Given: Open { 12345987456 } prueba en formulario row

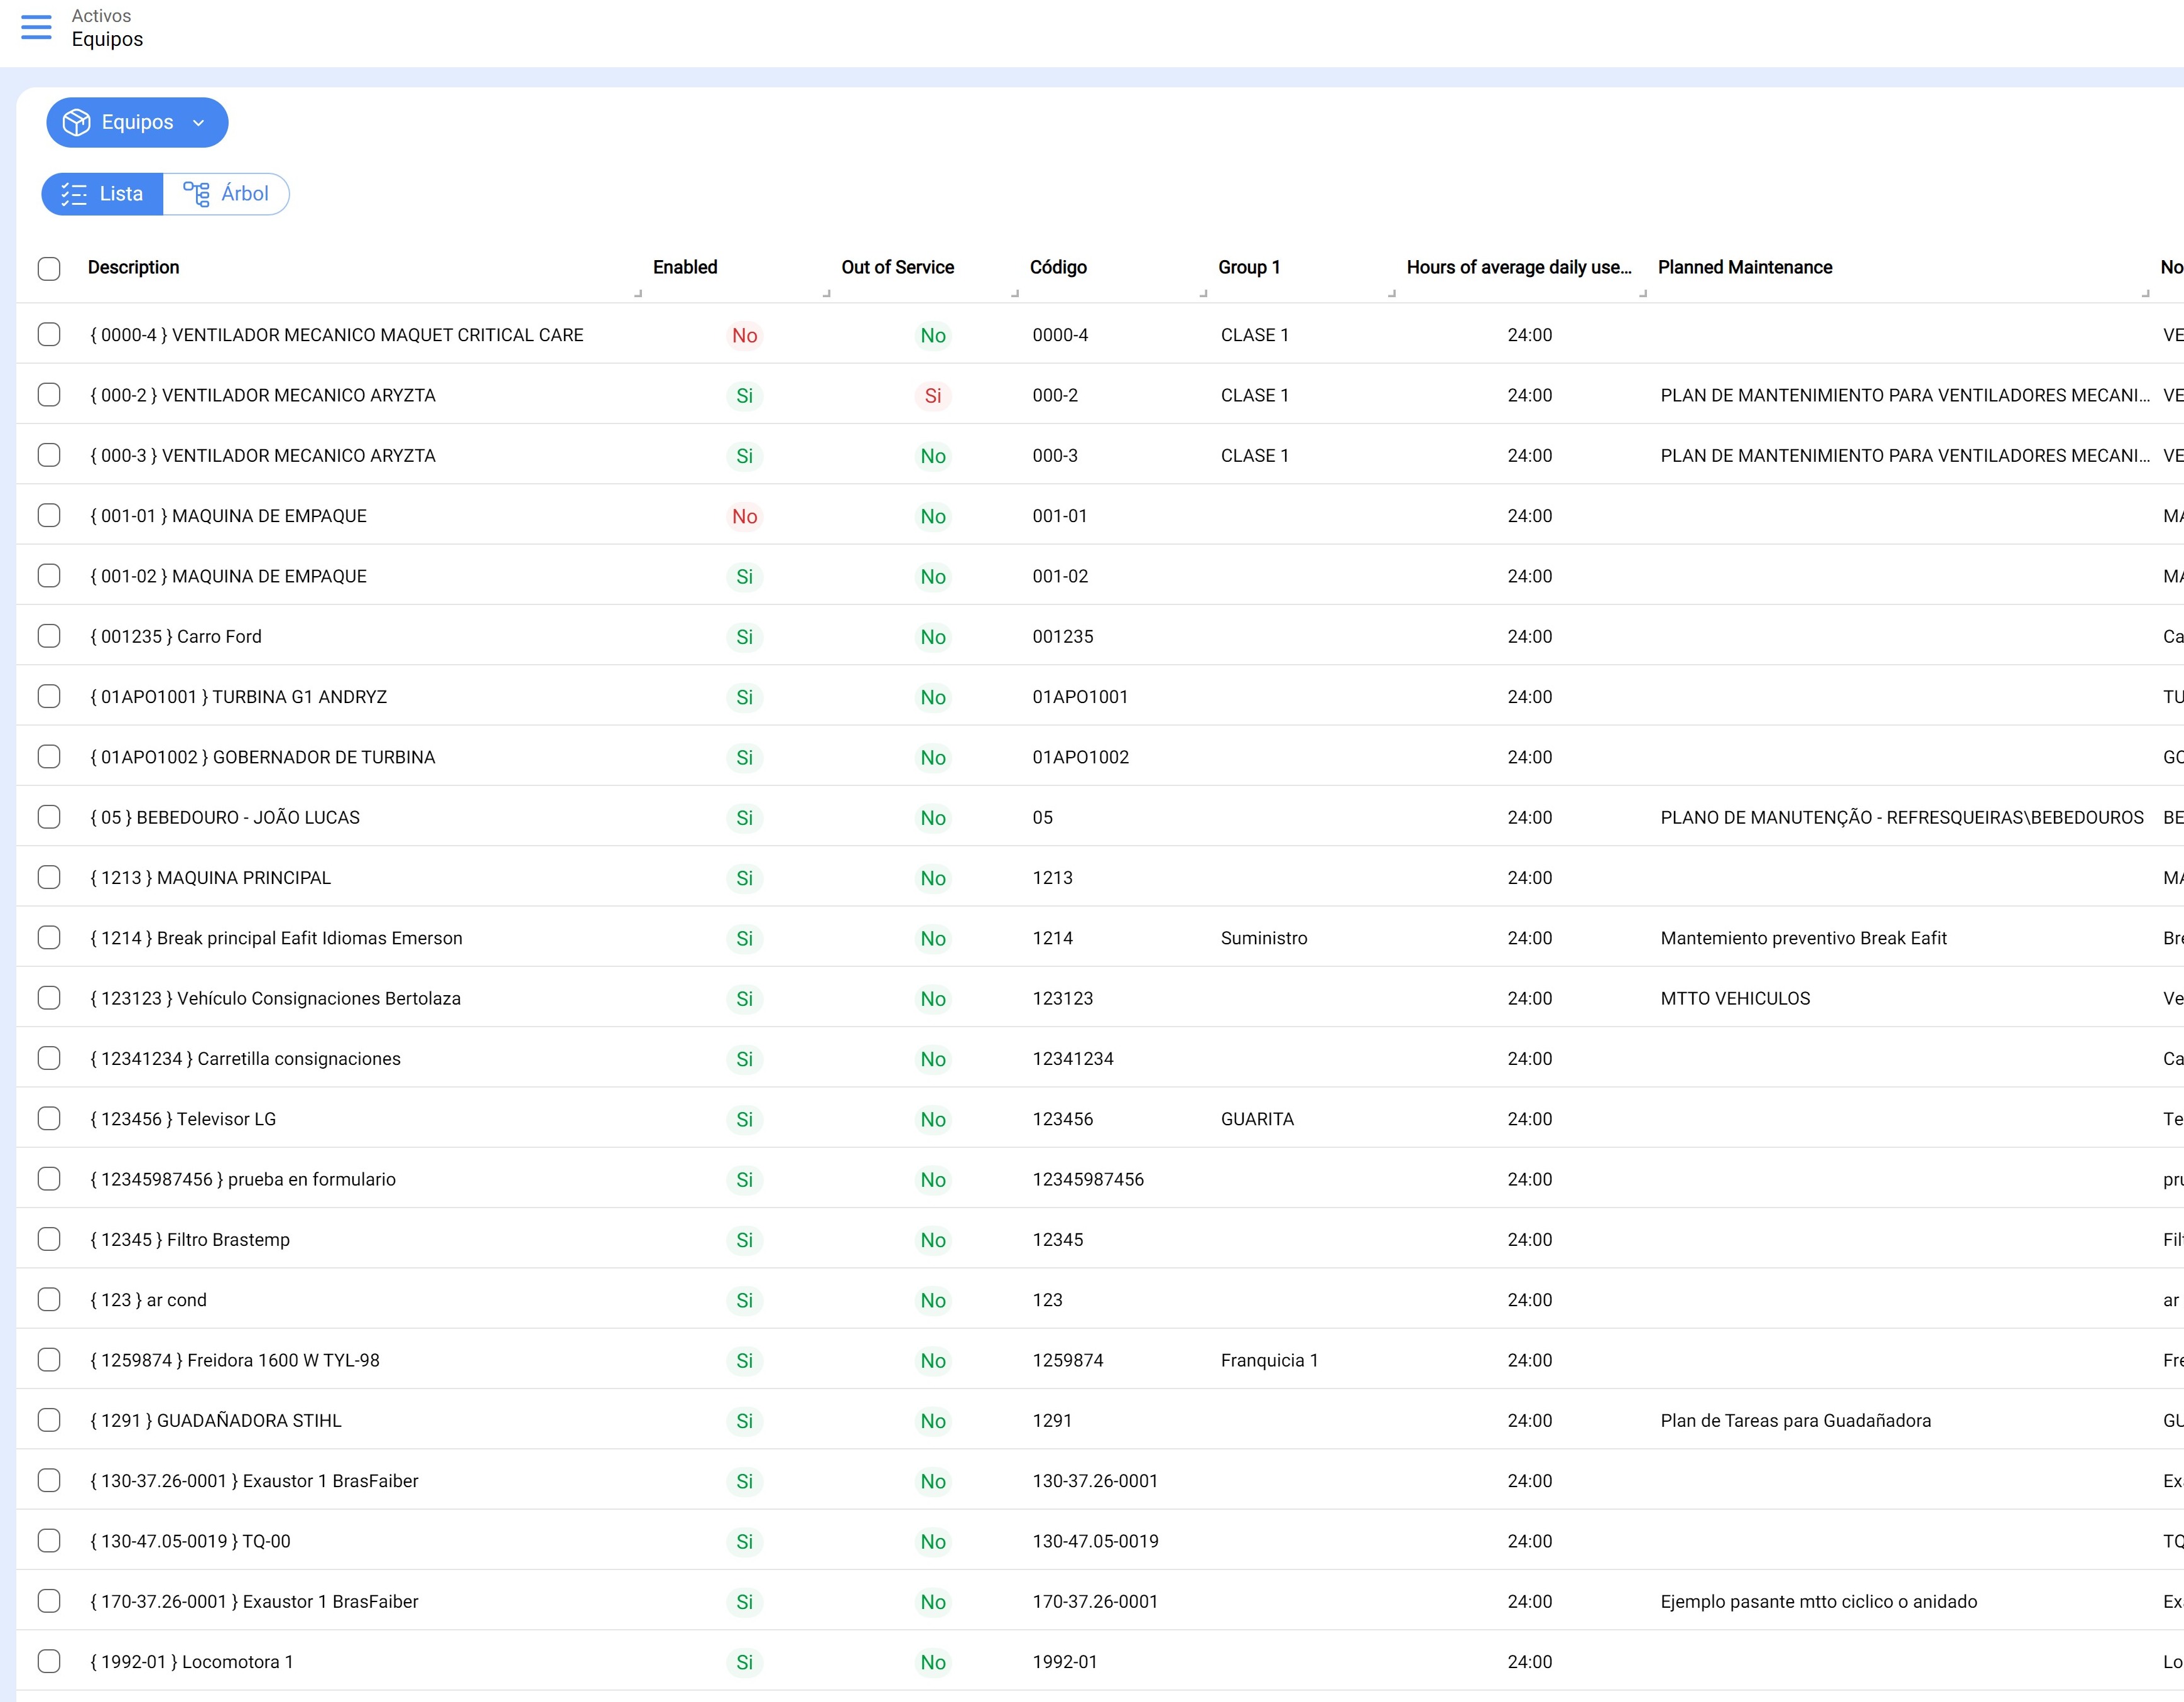Looking at the screenshot, I should point(243,1179).
